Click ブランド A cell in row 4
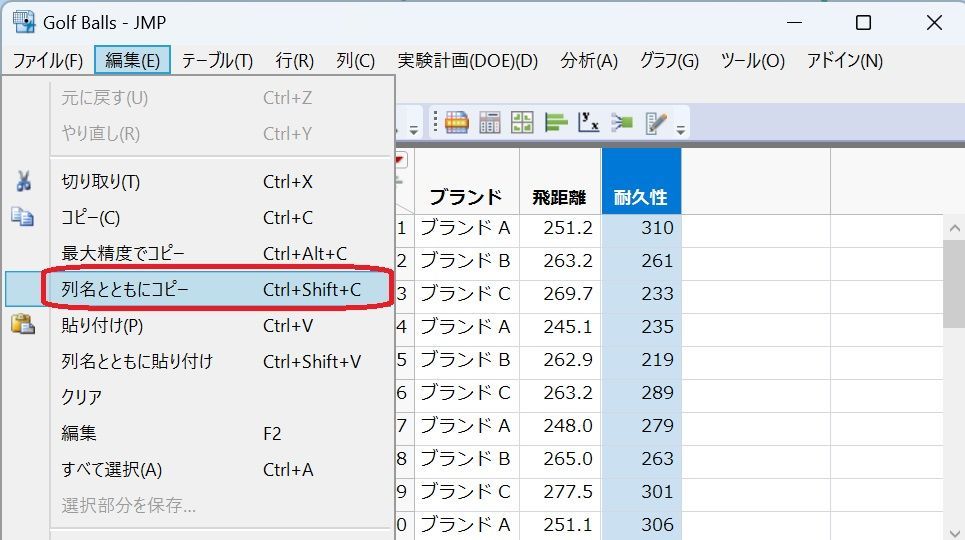The height and width of the screenshot is (540, 965). (x=466, y=327)
